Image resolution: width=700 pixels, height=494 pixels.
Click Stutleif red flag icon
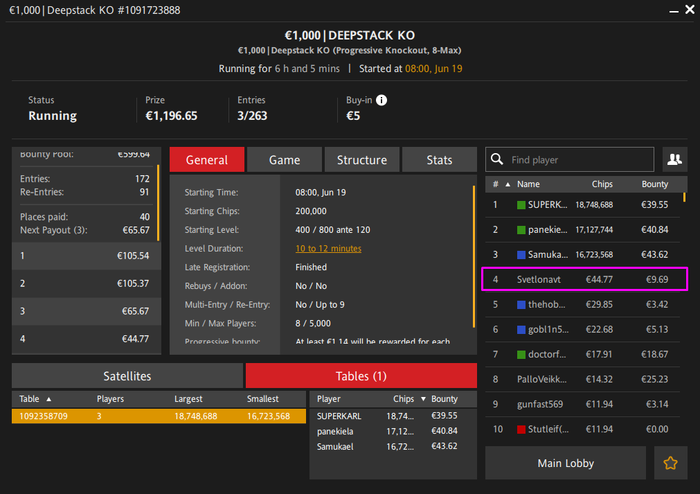521,429
